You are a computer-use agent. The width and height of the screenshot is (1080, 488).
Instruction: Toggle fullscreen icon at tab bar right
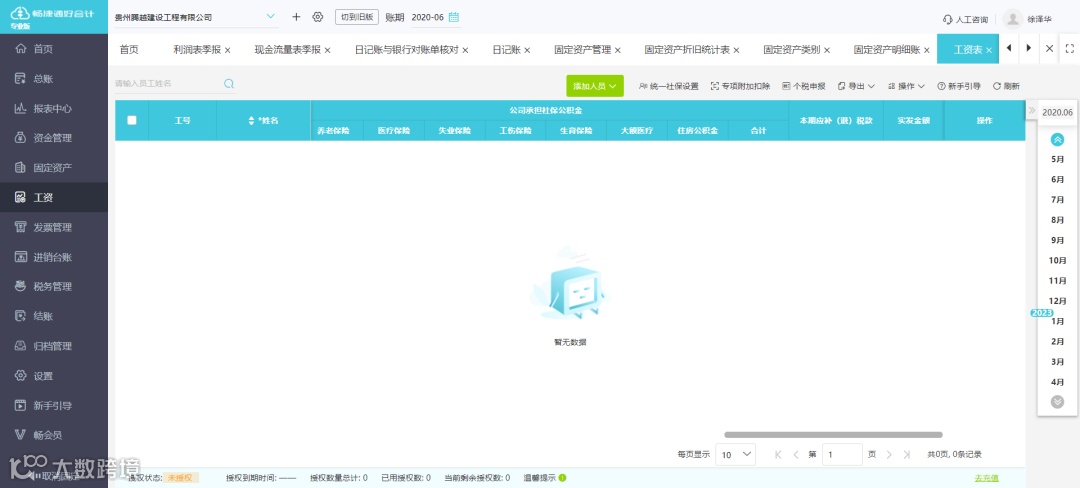(x=1070, y=49)
